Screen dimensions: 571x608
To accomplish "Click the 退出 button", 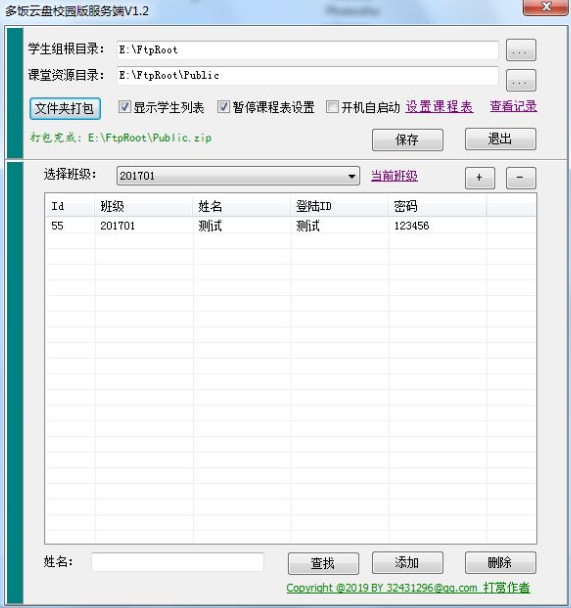I will 500,139.
